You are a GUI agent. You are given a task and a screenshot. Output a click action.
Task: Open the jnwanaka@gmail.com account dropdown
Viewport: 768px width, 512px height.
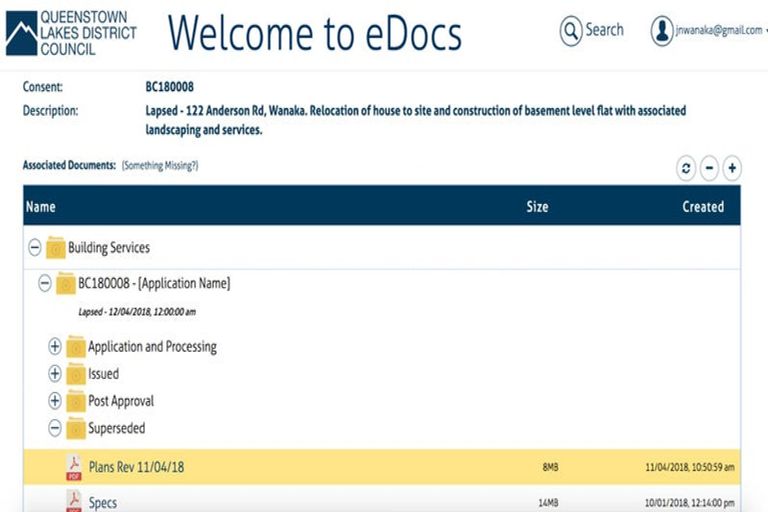(718, 31)
